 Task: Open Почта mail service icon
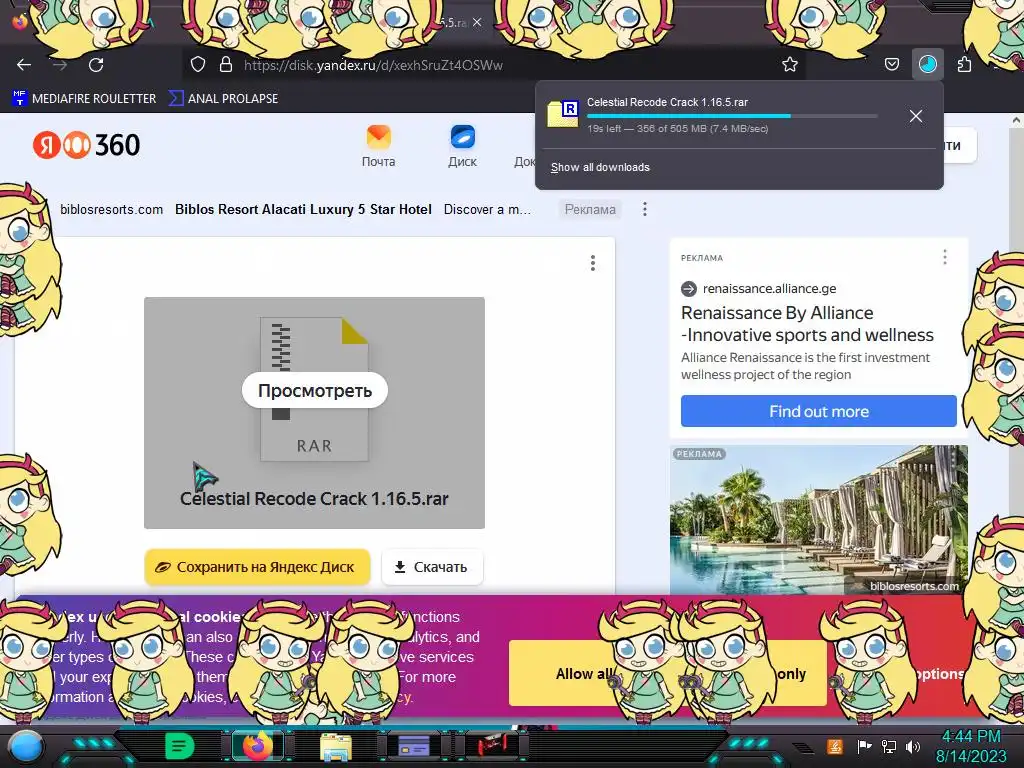(x=378, y=146)
